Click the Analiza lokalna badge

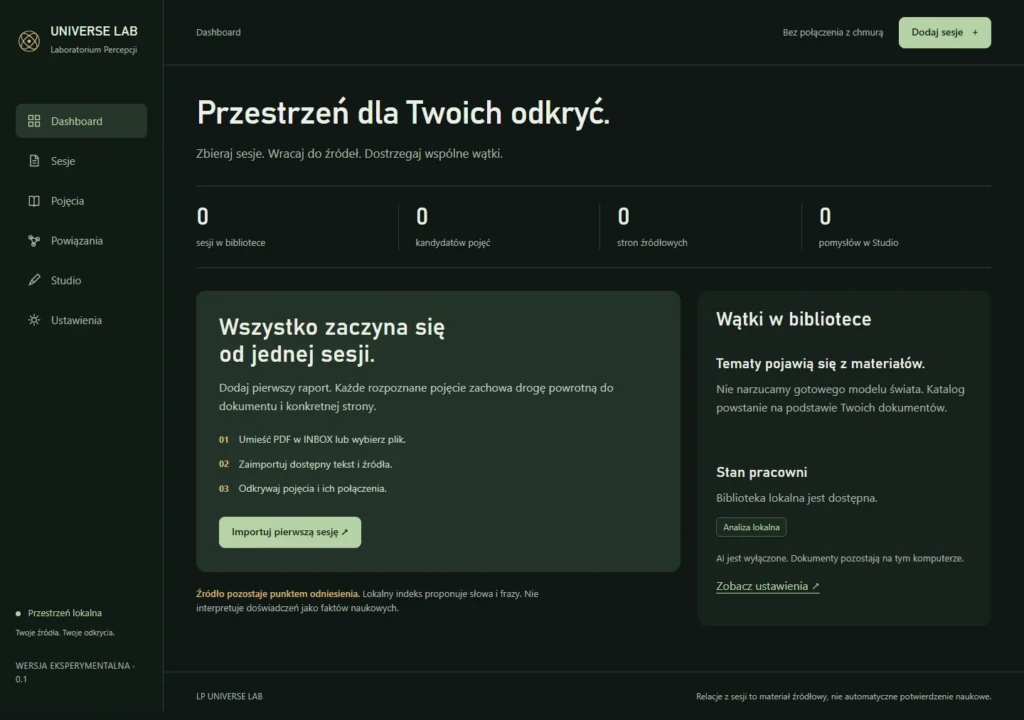point(751,527)
